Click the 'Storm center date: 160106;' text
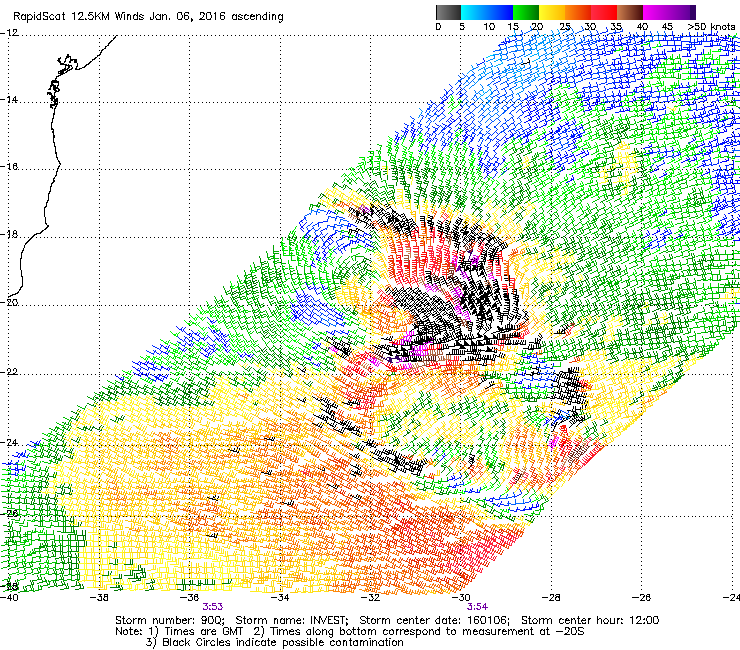The width and height of the screenshot is (740, 650). [435, 620]
